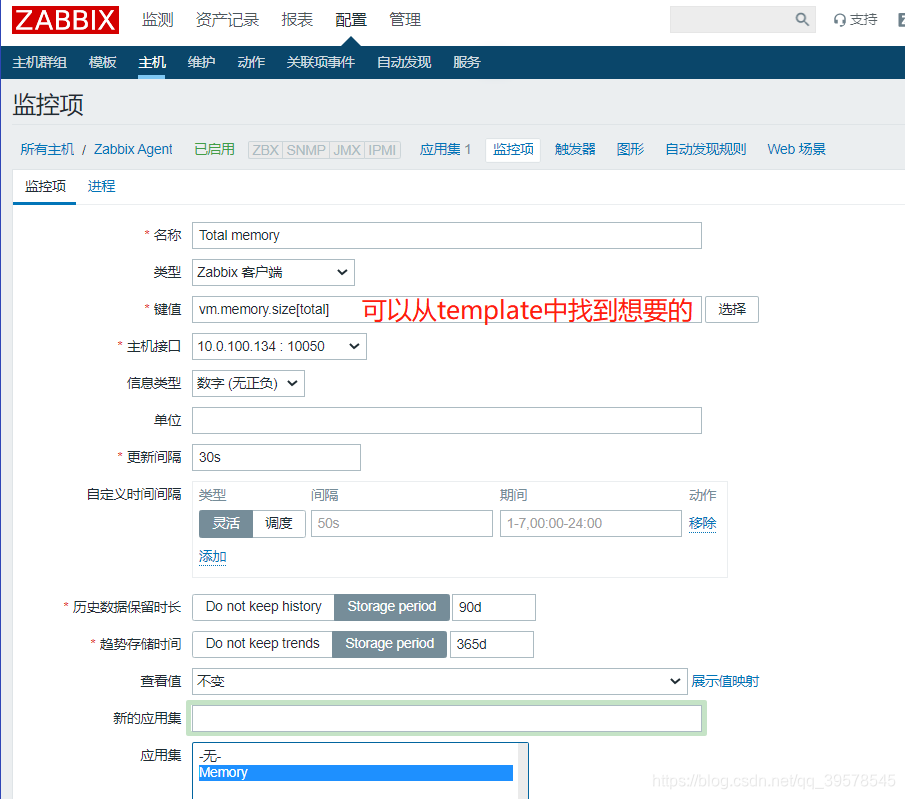The height and width of the screenshot is (799, 905).
Task: Go to 主机群组 submenu
Action: pos(40,62)
